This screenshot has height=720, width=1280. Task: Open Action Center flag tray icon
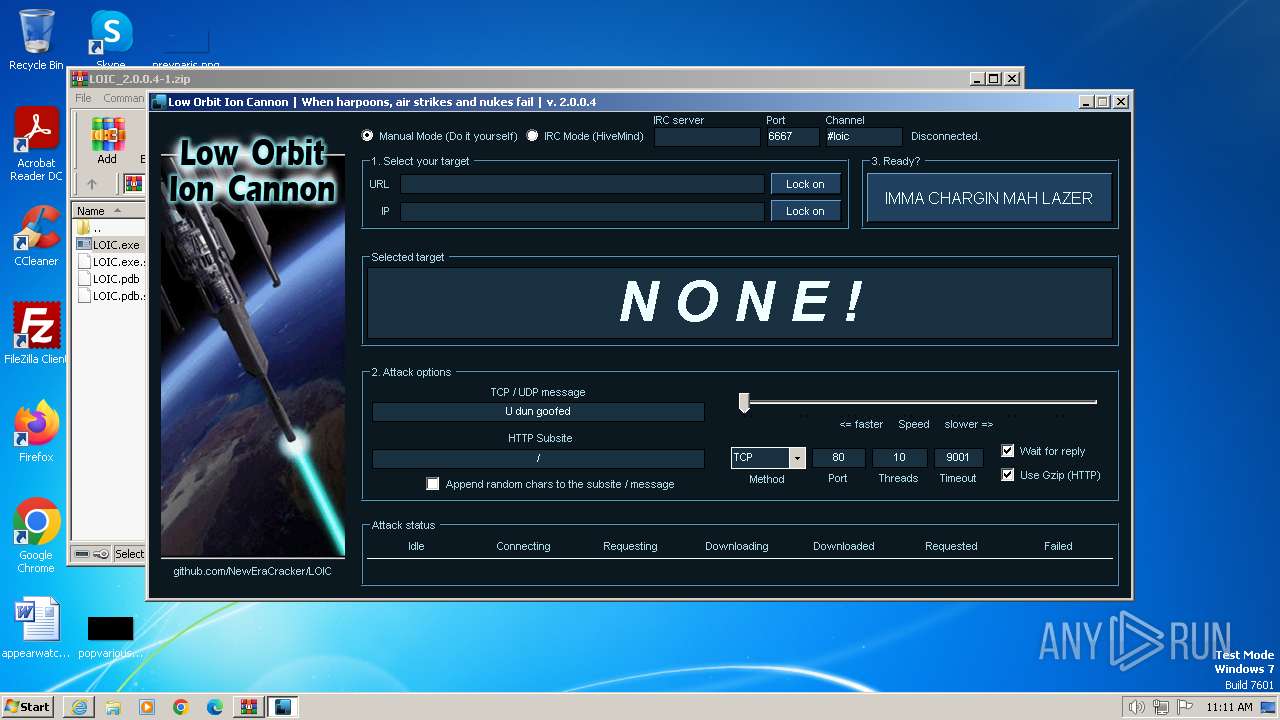[x=1185, y=707]
